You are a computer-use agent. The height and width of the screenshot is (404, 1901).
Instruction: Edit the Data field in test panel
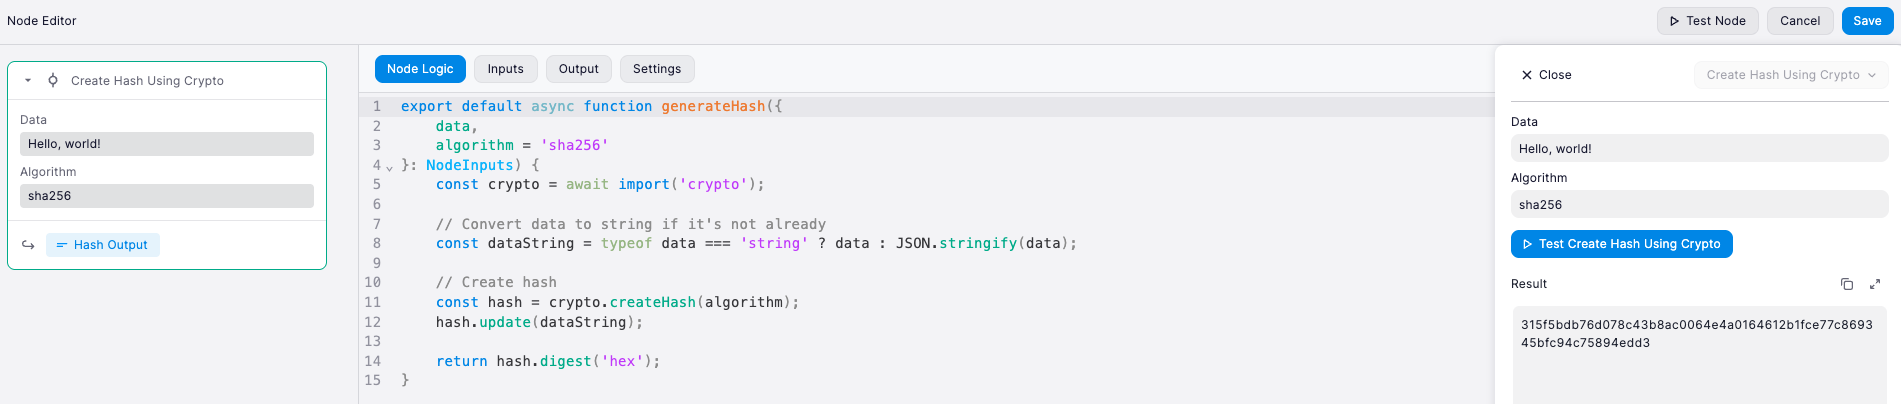point(1699,149)
